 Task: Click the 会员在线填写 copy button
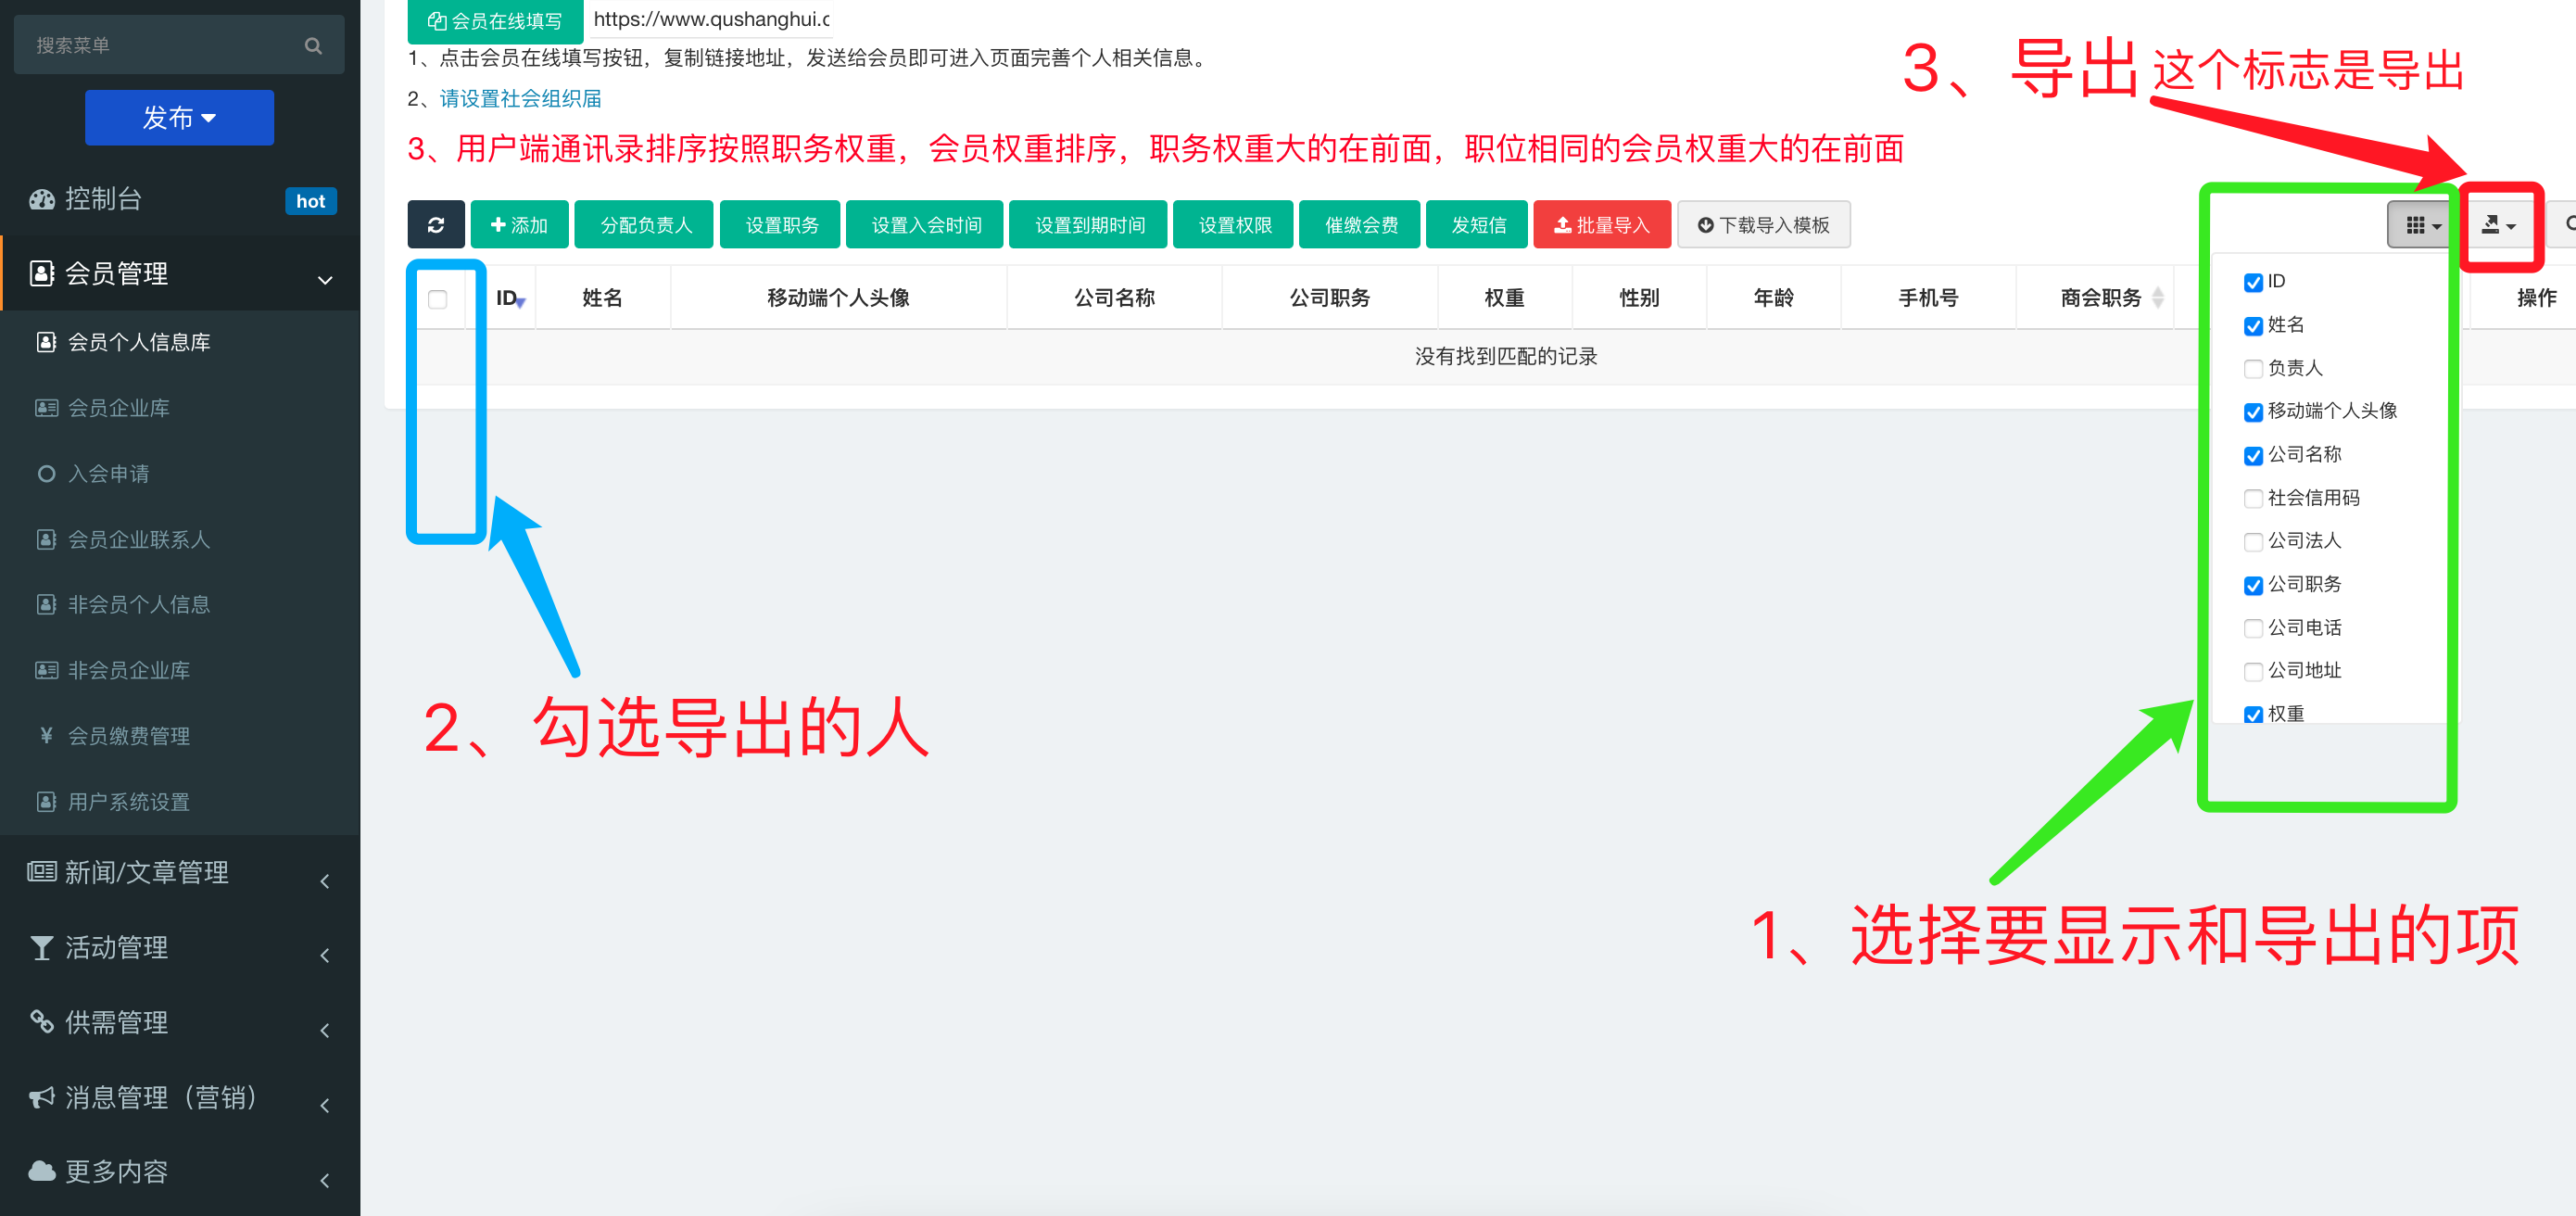click(x=494, y=20)
